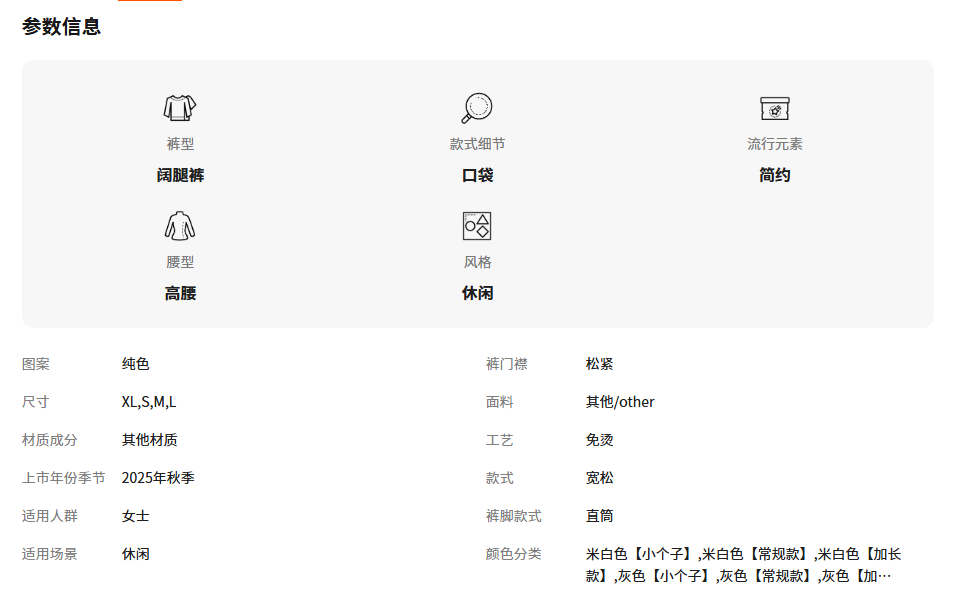Click the 休闲 style value under 风格
The height and width of the screenshot is (611, 953).
point(477,293)
